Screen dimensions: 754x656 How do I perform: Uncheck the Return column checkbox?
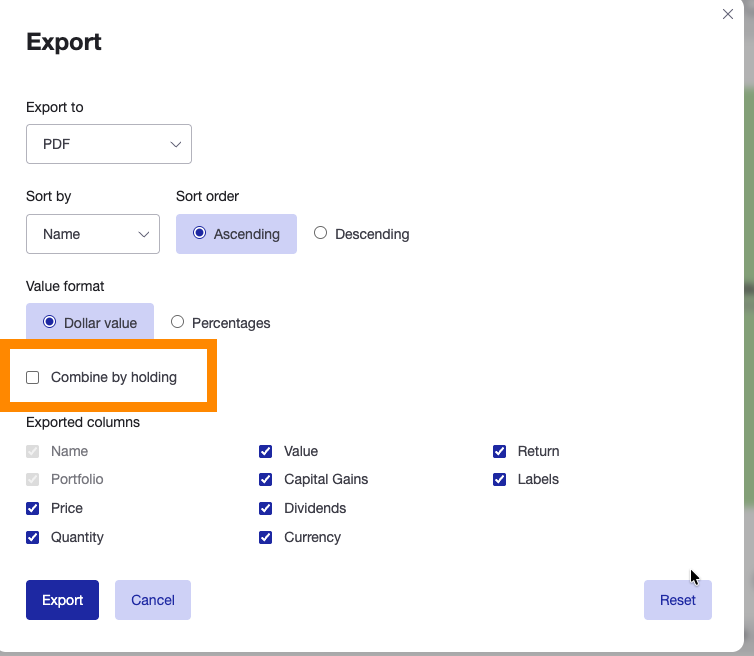[x=500, y=451]
